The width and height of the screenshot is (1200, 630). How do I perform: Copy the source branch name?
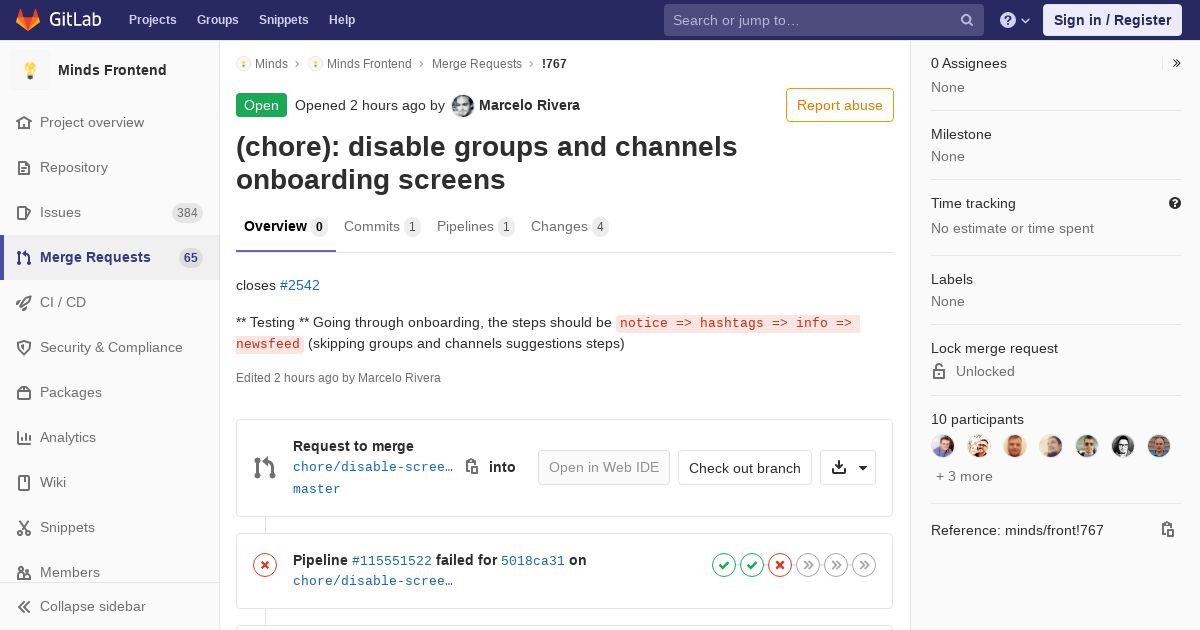472,467
